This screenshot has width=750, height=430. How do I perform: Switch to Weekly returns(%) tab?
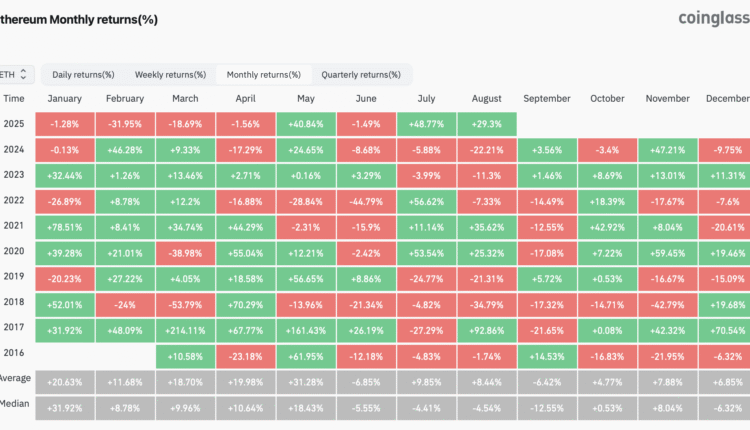[x=170, y=74]
